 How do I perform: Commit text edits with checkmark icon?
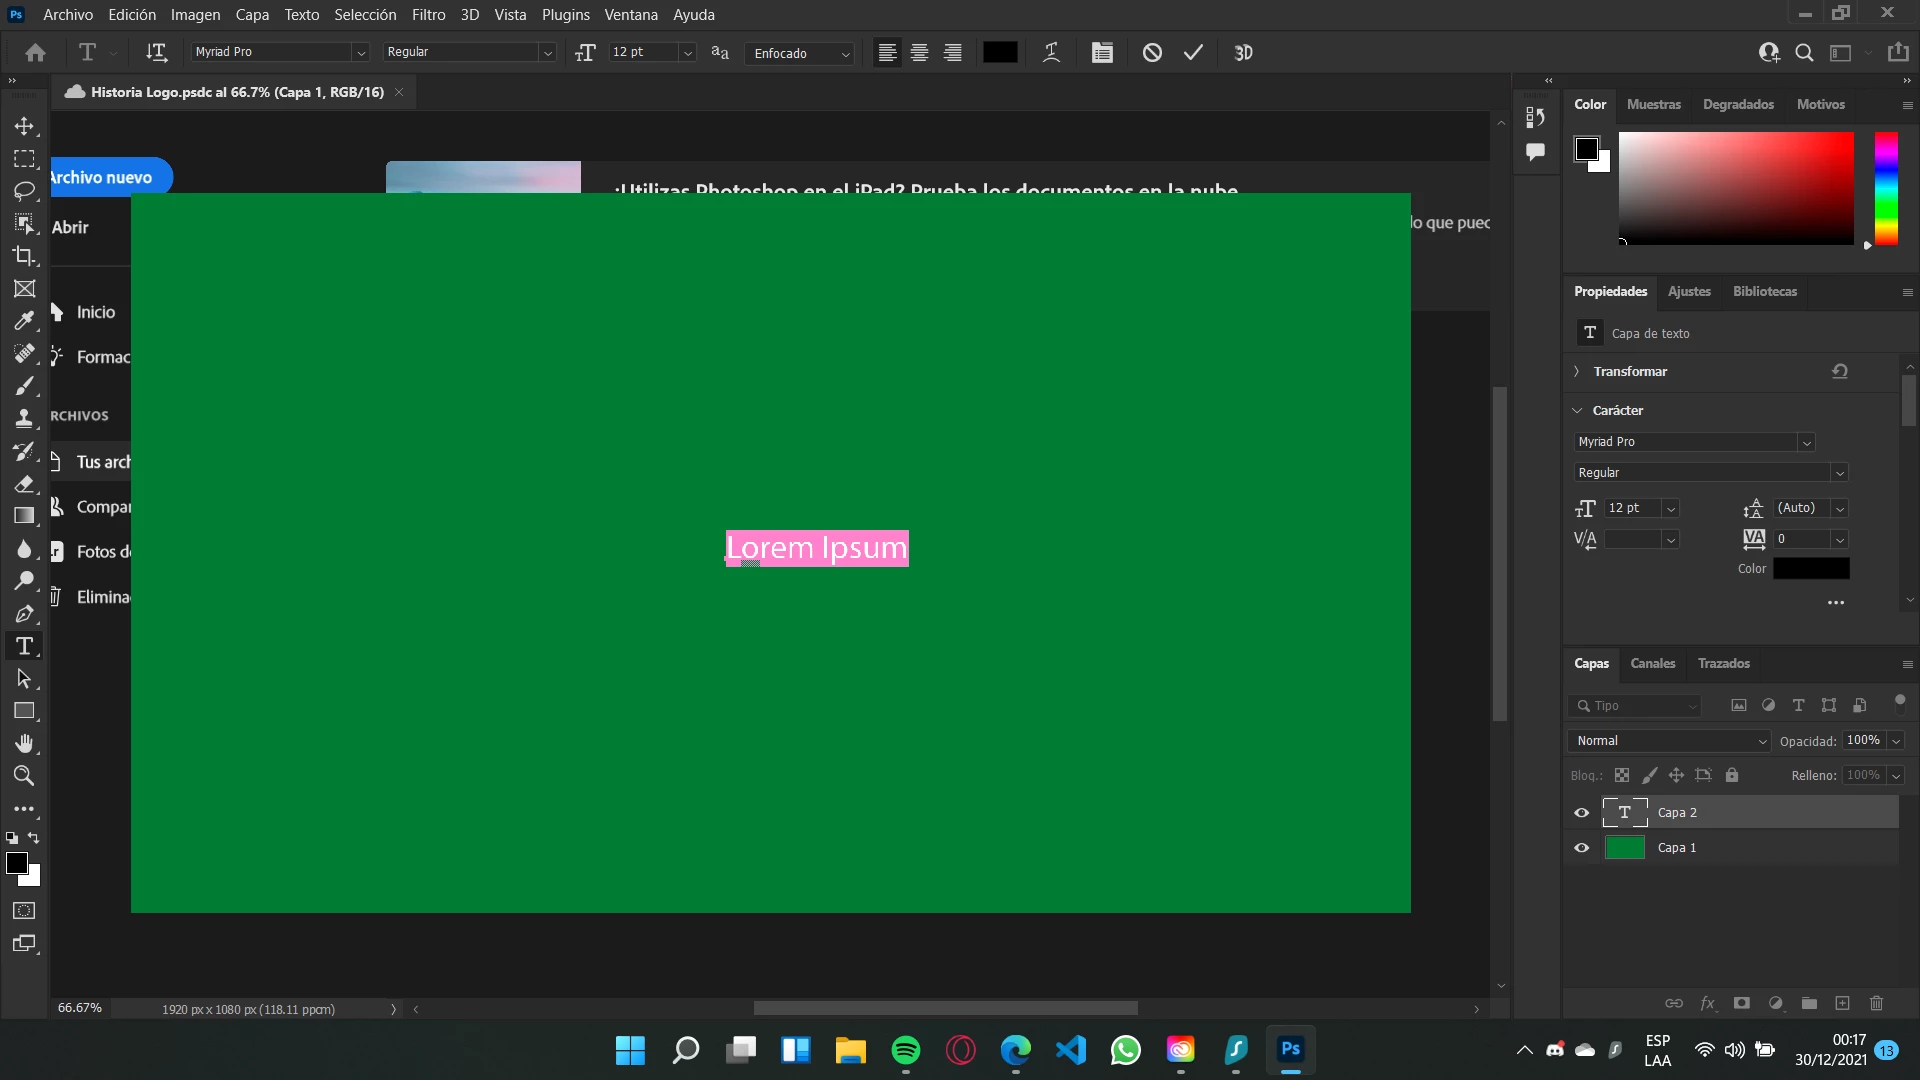point(1193,53)
